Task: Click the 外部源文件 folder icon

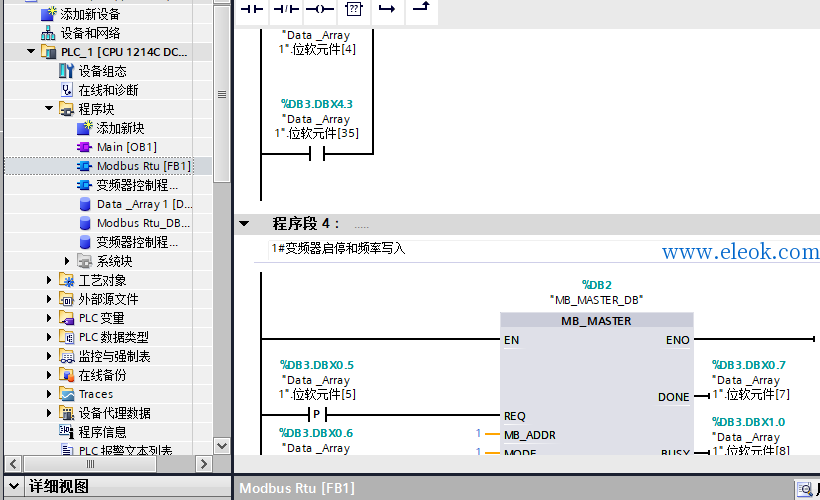Action: tap(66, 299)
